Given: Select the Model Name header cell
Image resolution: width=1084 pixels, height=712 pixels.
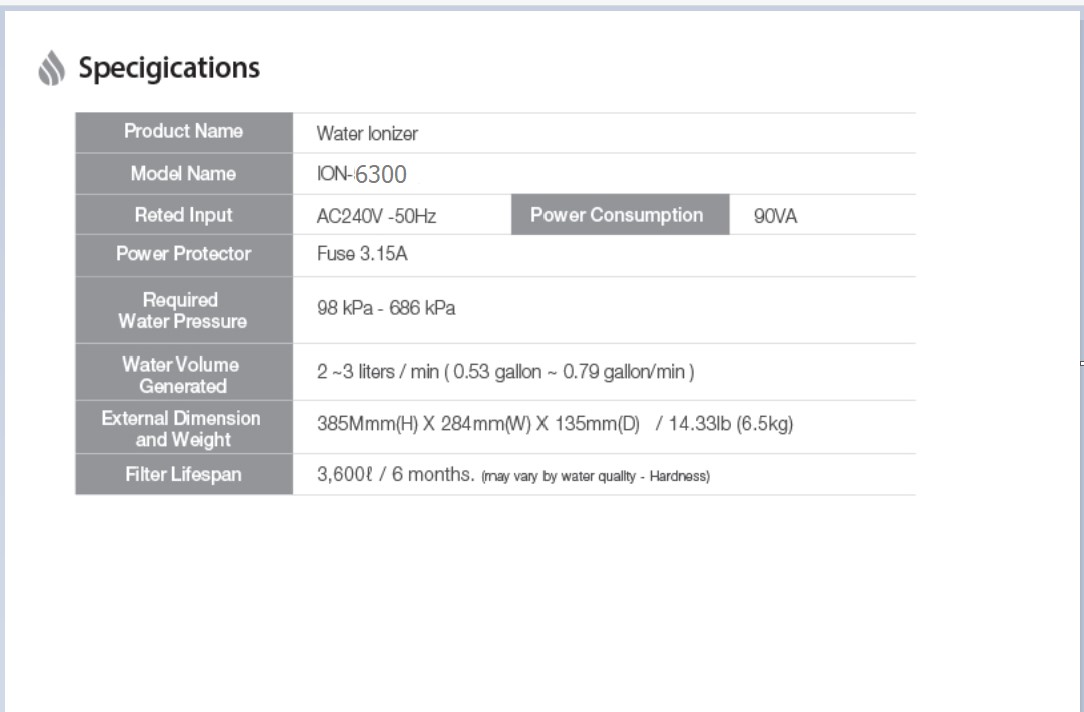Looking at the screenshot, I should click(184, 174).
